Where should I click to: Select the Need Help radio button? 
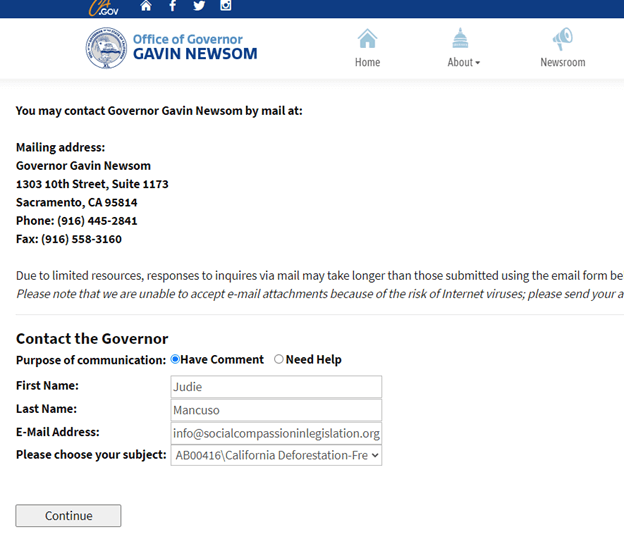point(279,359)
